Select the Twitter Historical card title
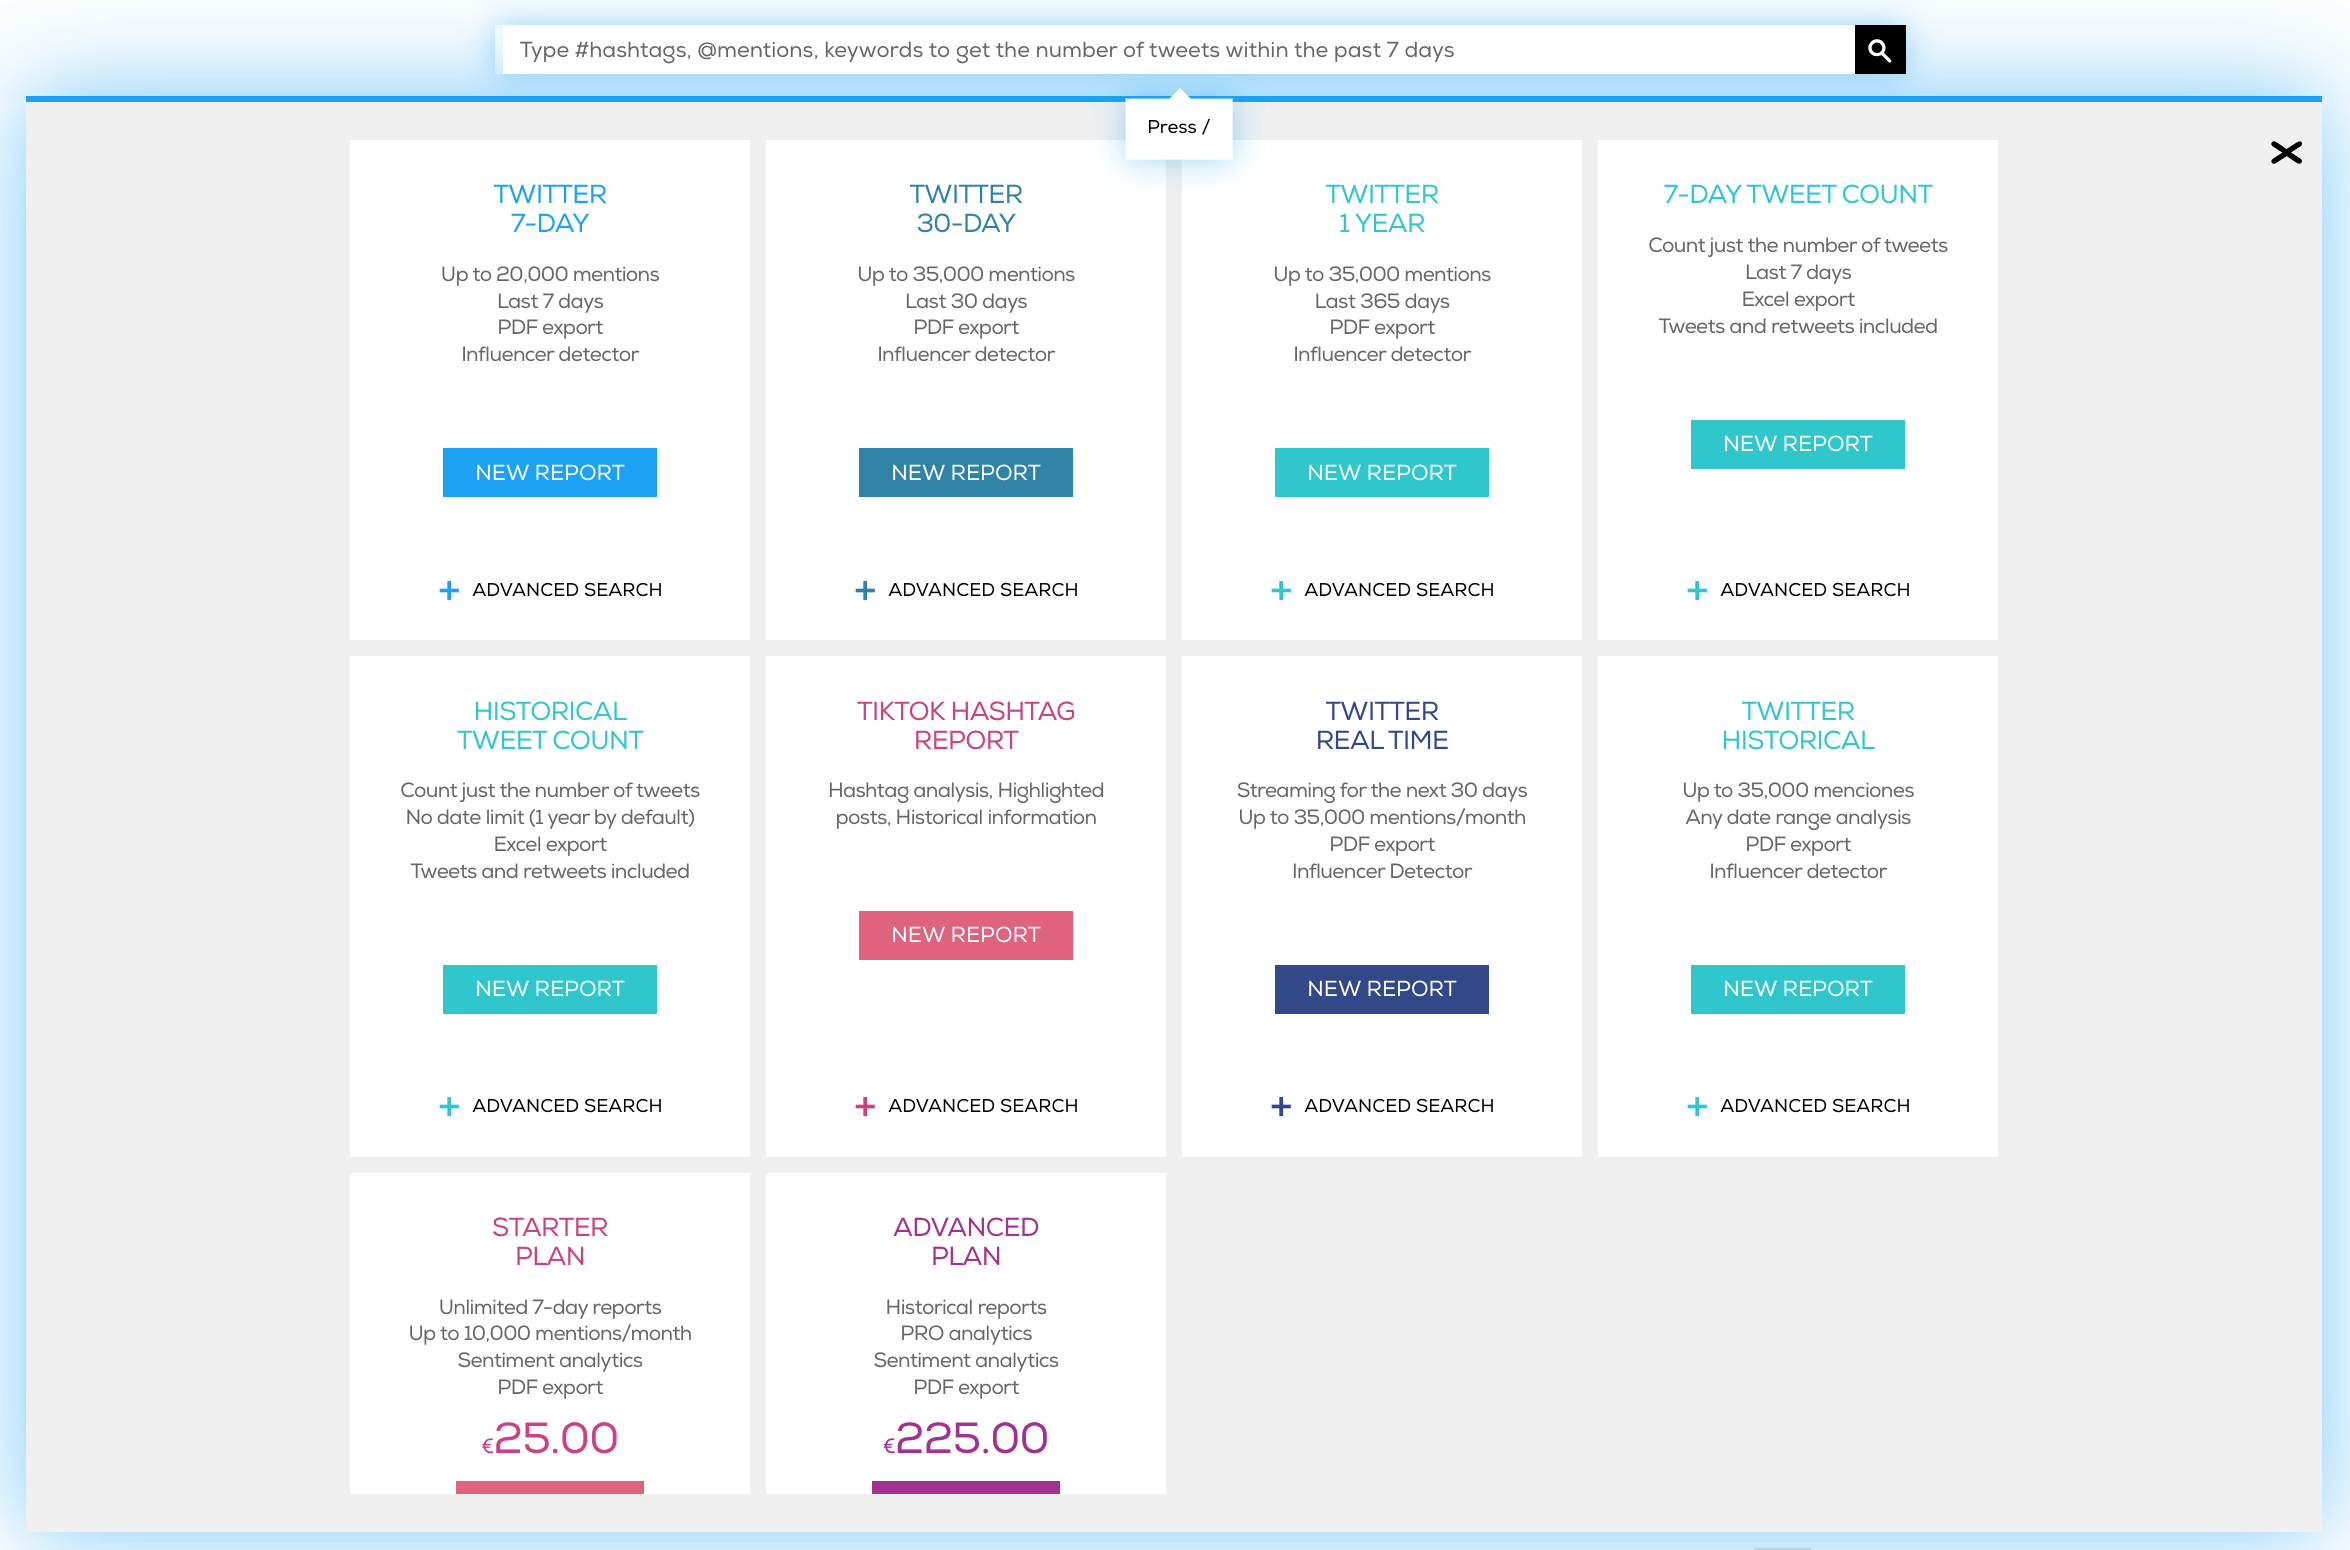 1798,726
